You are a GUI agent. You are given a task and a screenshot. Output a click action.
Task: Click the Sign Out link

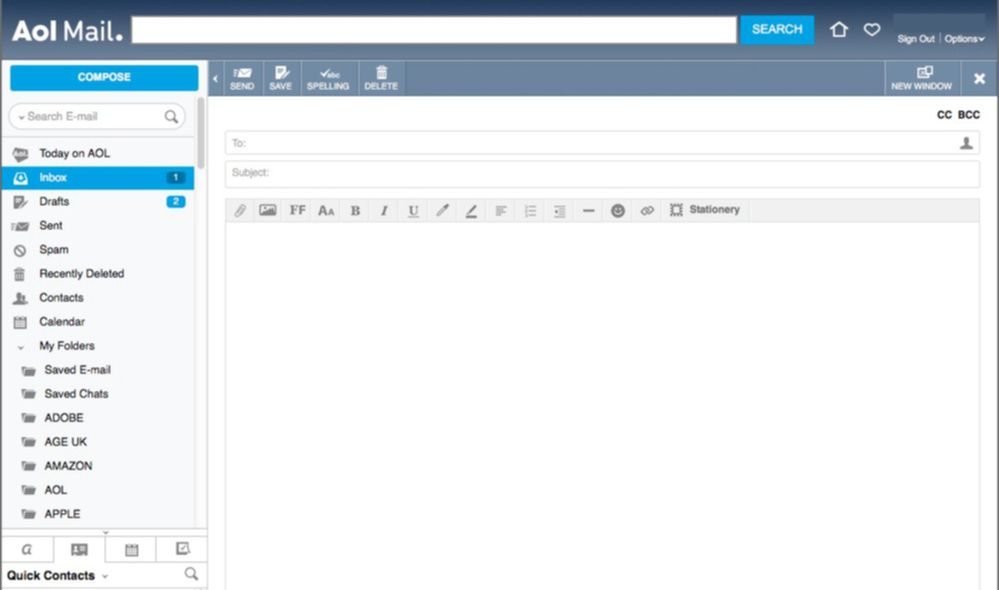[x=916, y=39]
